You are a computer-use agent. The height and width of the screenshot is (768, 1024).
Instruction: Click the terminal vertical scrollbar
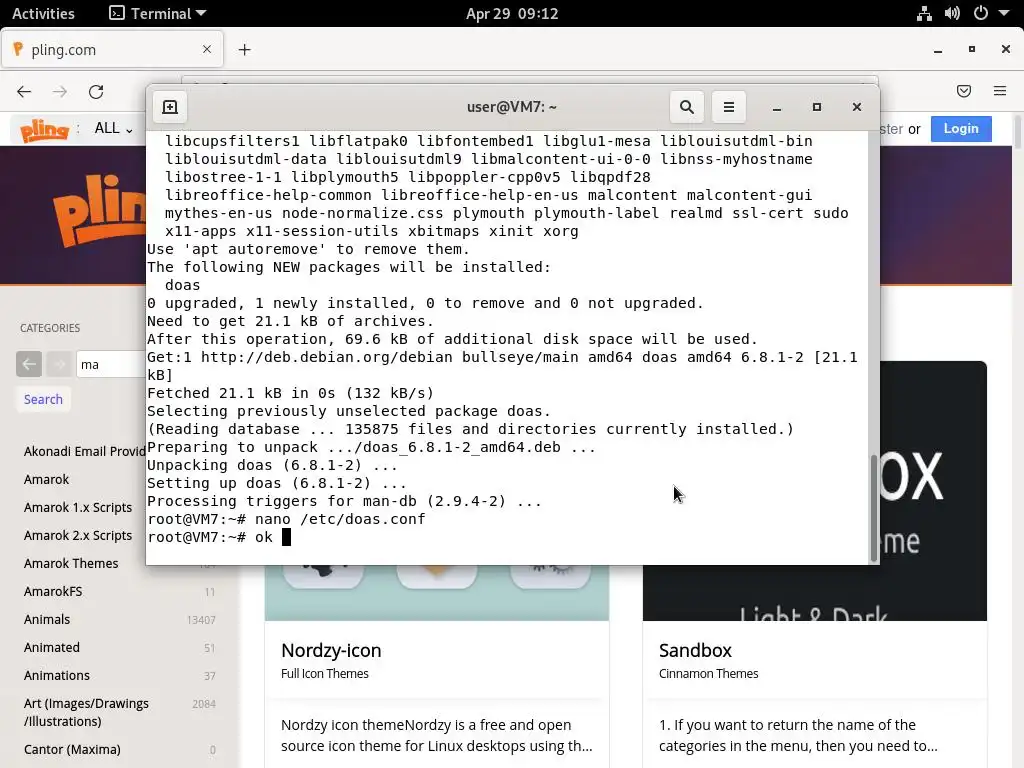point(874,507)
